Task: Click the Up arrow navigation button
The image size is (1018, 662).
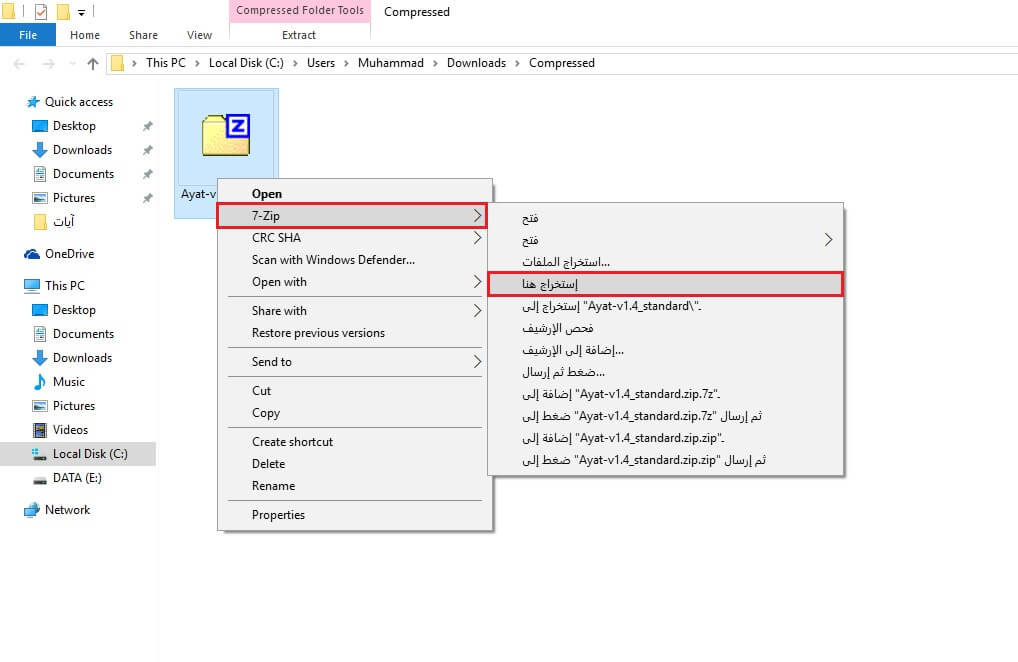Action: (x=93, y=64)
